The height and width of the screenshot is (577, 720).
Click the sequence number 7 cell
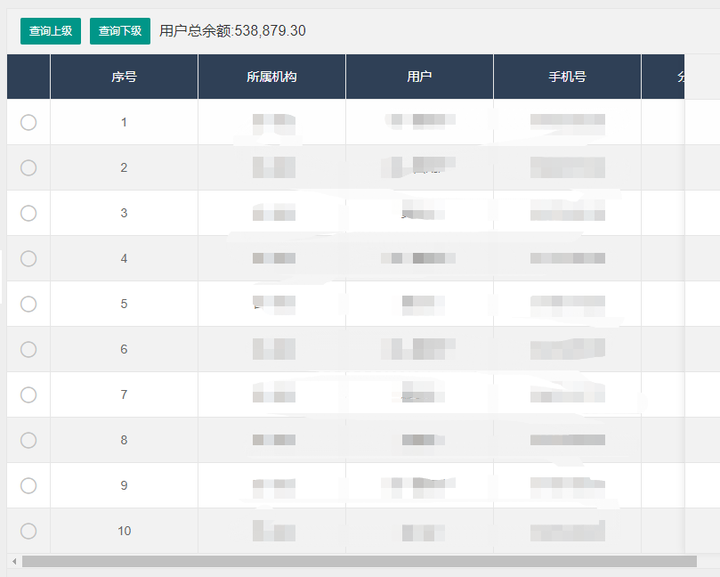(124, 395)
